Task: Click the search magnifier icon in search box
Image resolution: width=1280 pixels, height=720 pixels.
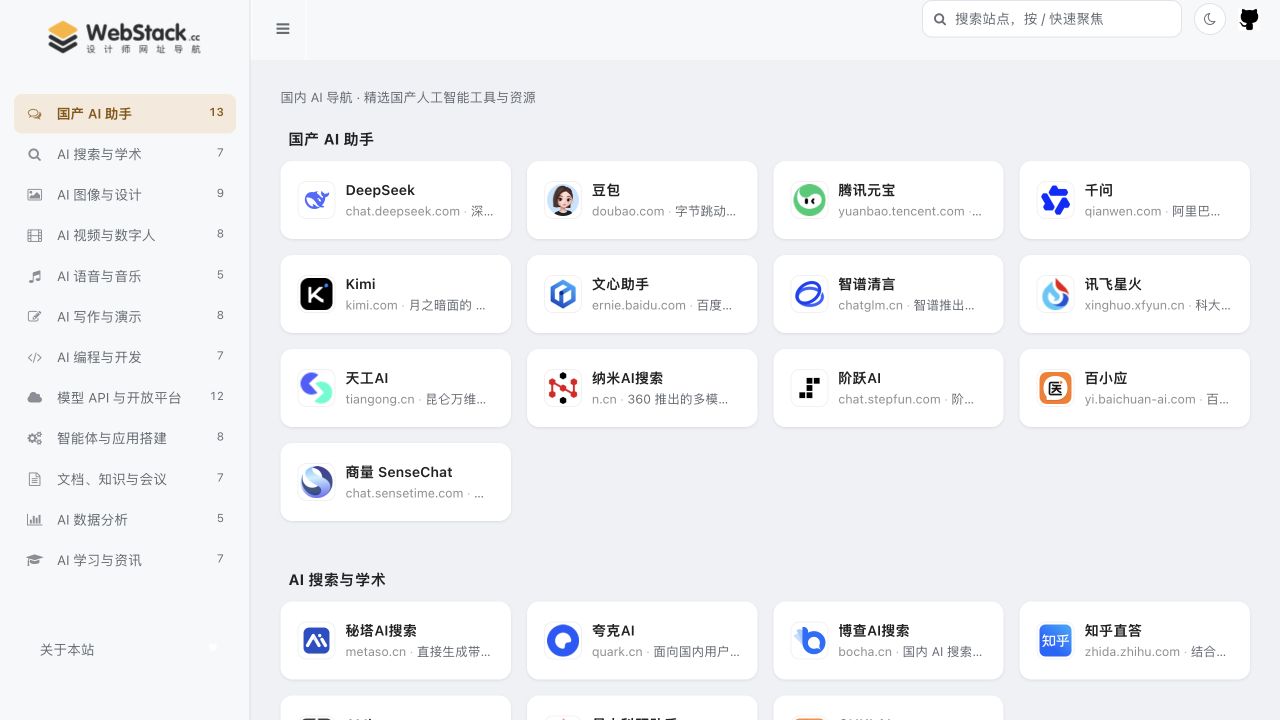Action: pyautogui.click(x=940, y=19)
